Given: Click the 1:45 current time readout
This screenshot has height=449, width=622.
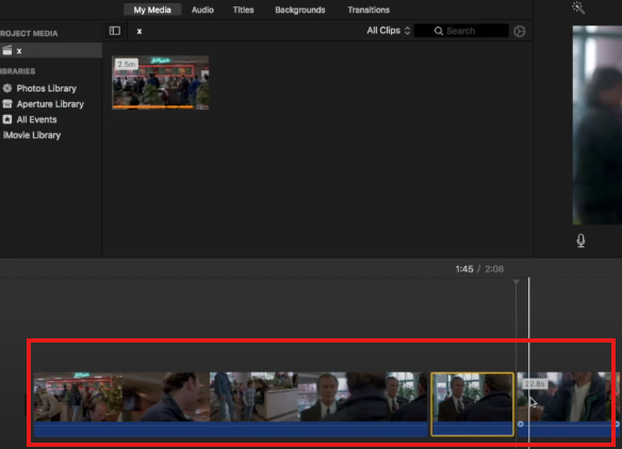Looking at the screenshot, I should [x=464, y=269].
